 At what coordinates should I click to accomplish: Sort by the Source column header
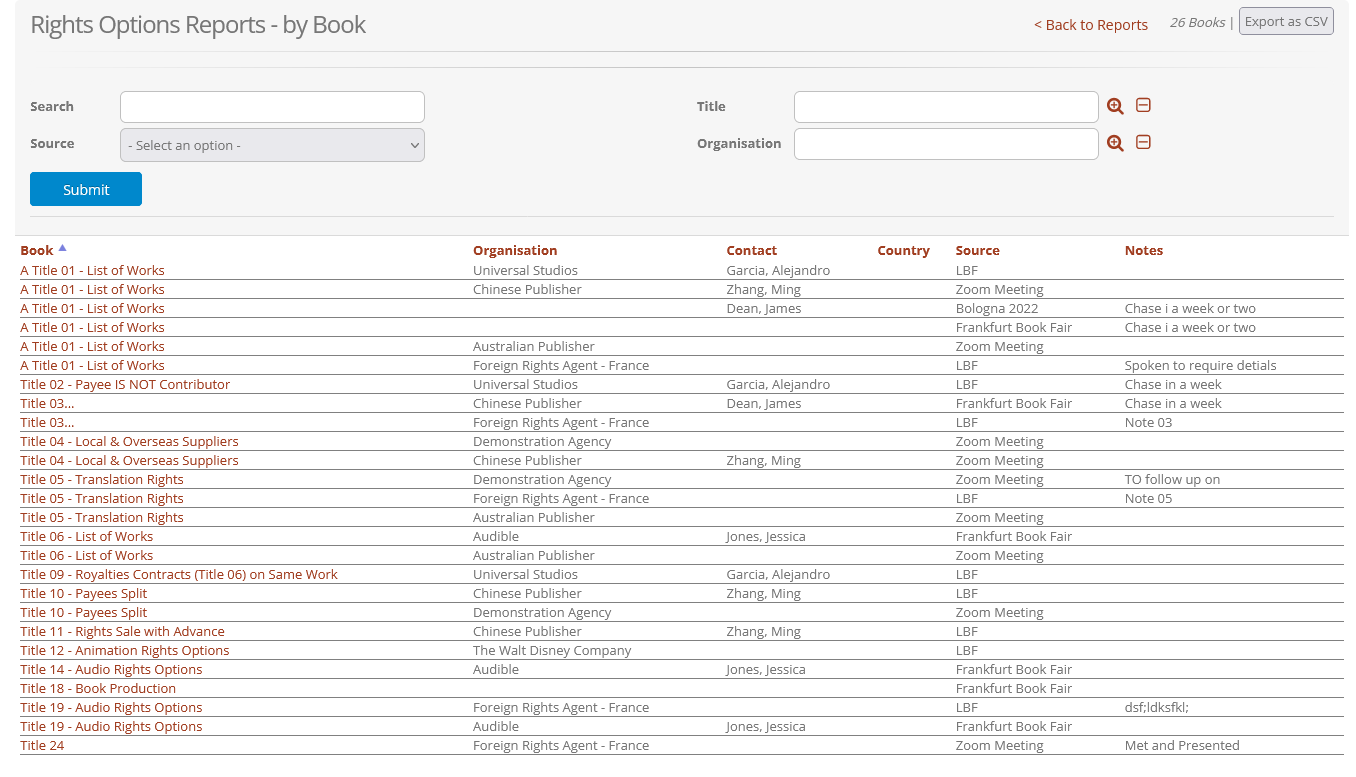point(978,251)
